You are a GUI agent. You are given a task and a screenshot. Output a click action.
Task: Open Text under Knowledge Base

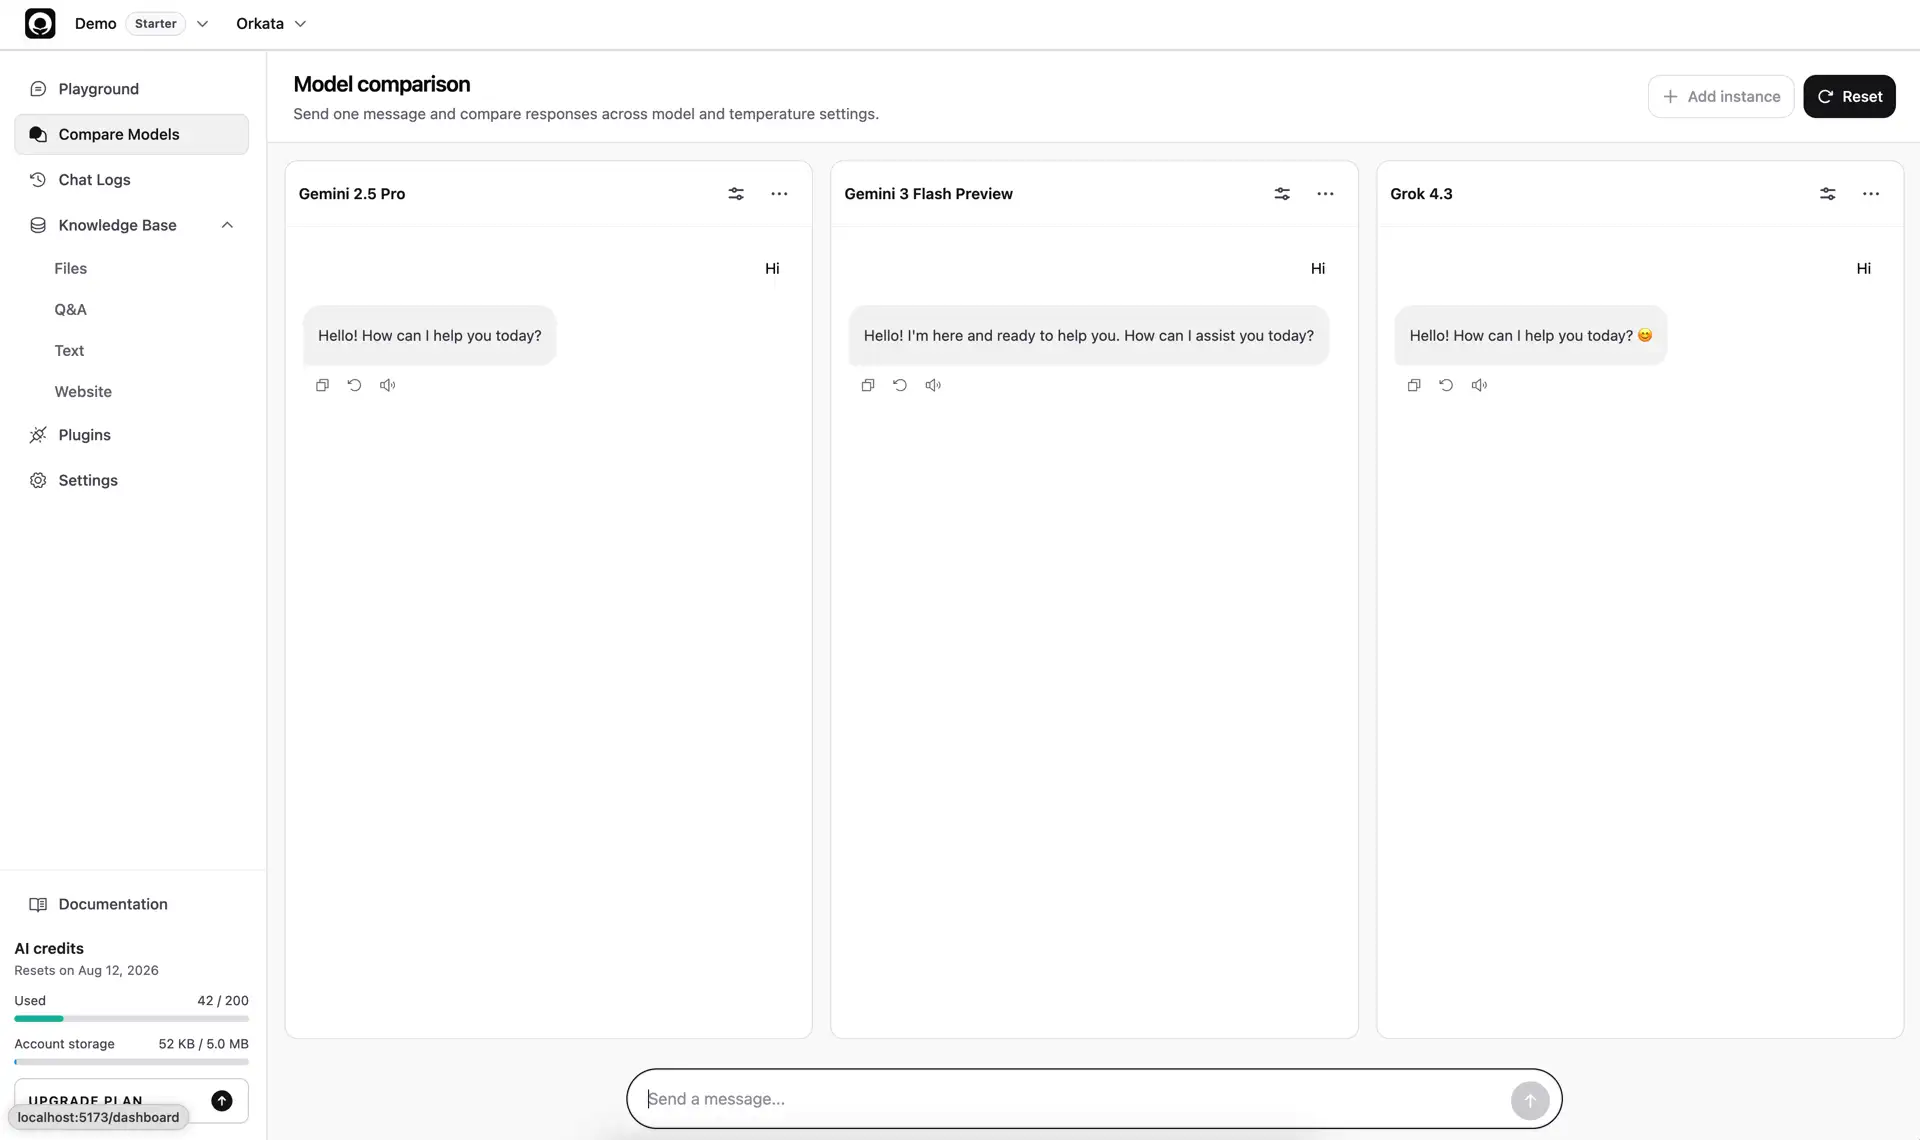69,350
